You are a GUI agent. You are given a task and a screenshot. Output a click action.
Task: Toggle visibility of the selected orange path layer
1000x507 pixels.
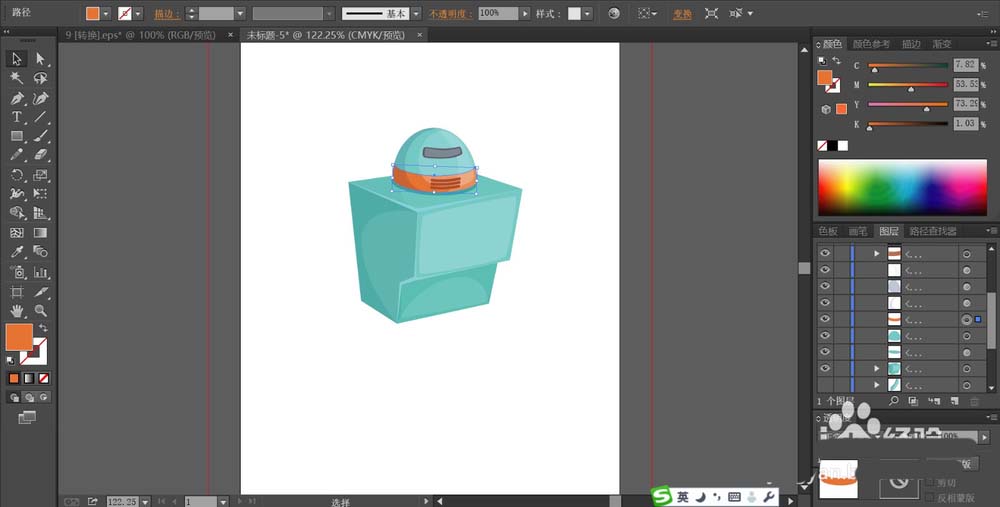click(x=825, y=319)
